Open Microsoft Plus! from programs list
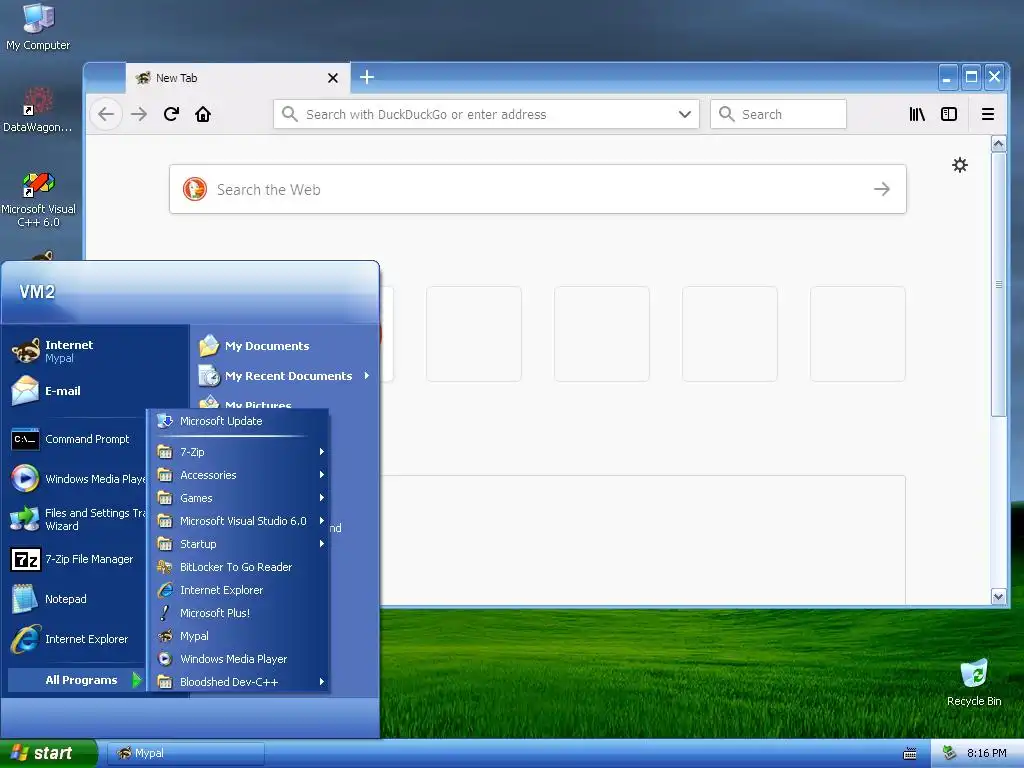This screenshot has height=768, width=1024. 239,613
